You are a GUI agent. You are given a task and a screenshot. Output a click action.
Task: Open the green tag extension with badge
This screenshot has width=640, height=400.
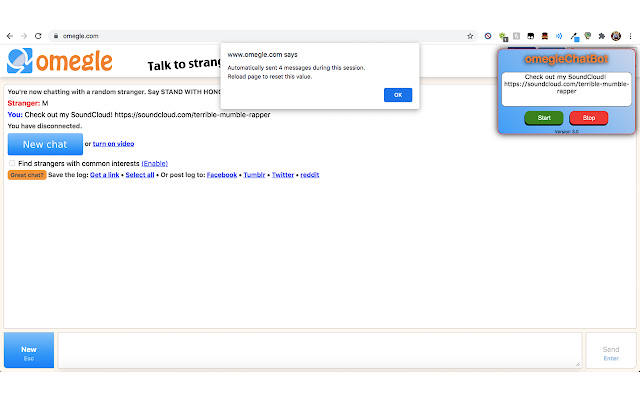(x=503, y=37)
